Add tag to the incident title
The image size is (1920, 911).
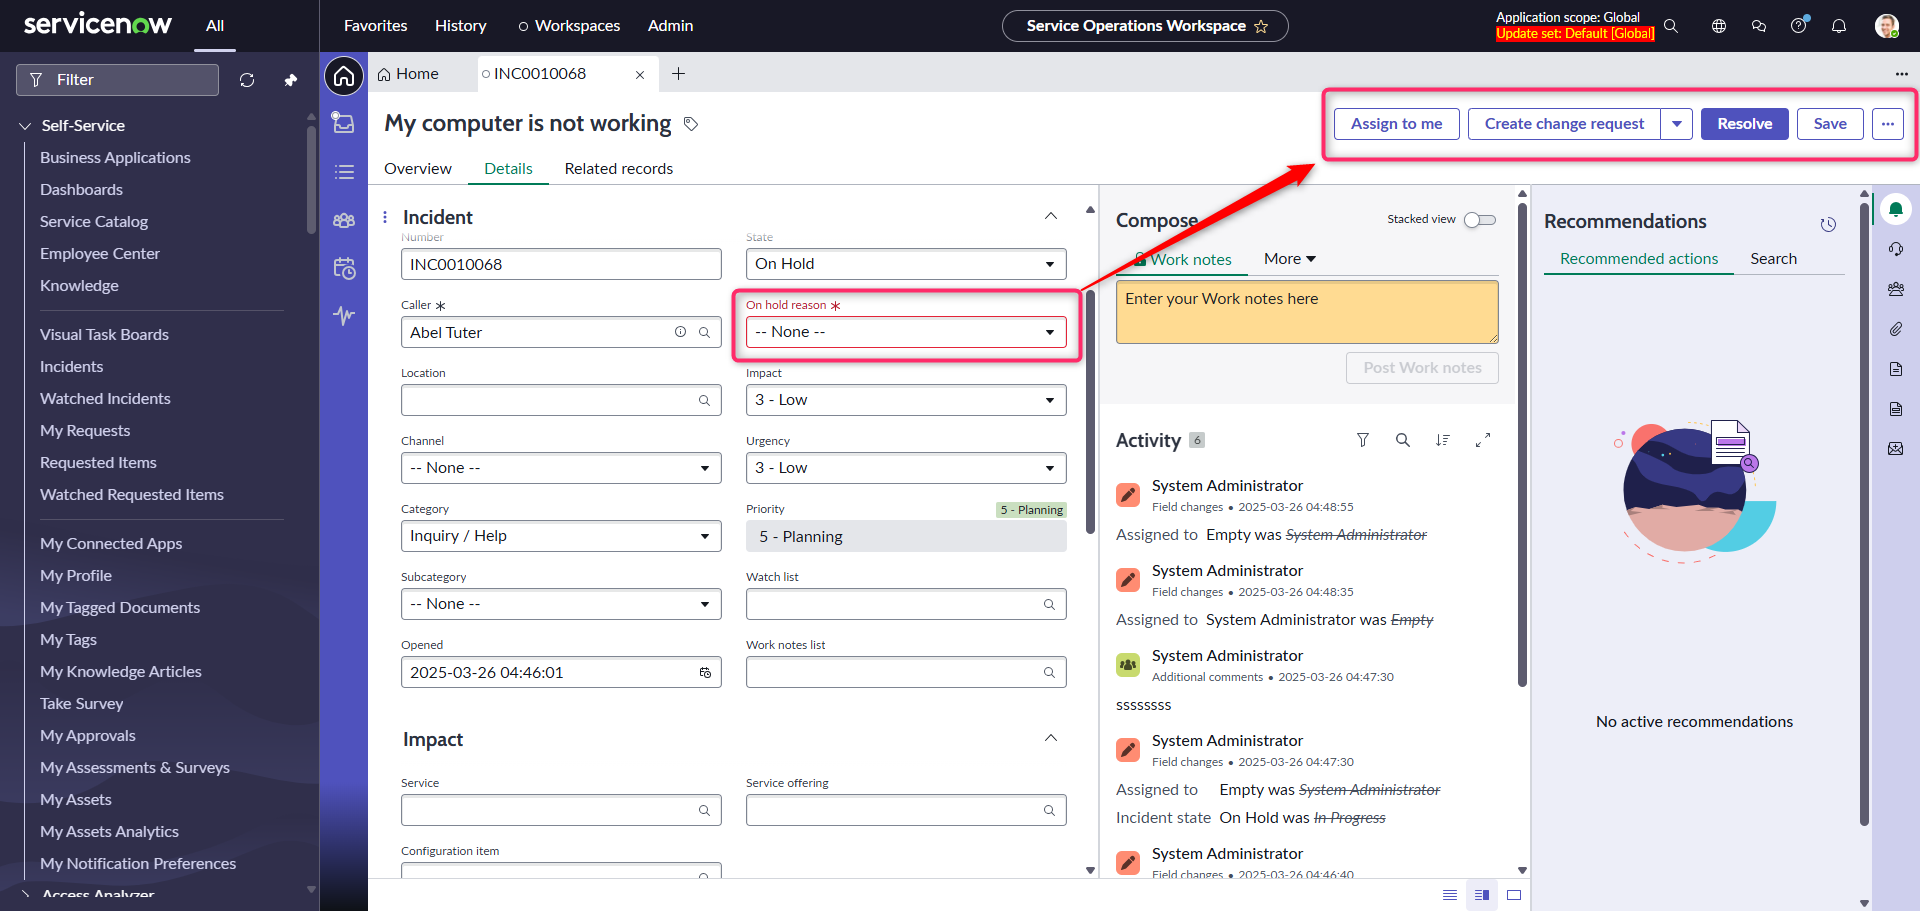691,124
